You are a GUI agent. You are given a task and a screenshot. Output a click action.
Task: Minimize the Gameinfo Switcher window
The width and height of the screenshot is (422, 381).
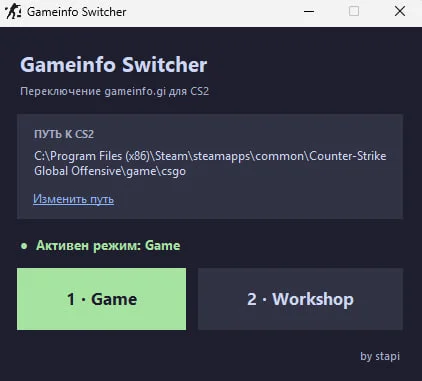click(309, 12)
